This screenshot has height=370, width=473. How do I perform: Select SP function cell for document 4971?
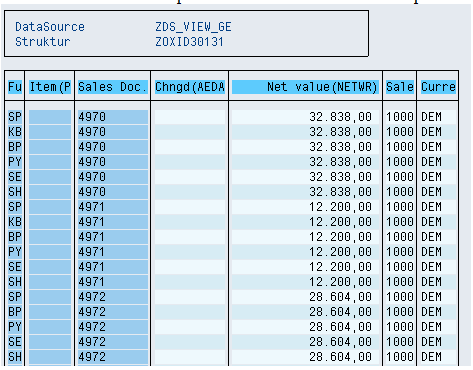15,207
